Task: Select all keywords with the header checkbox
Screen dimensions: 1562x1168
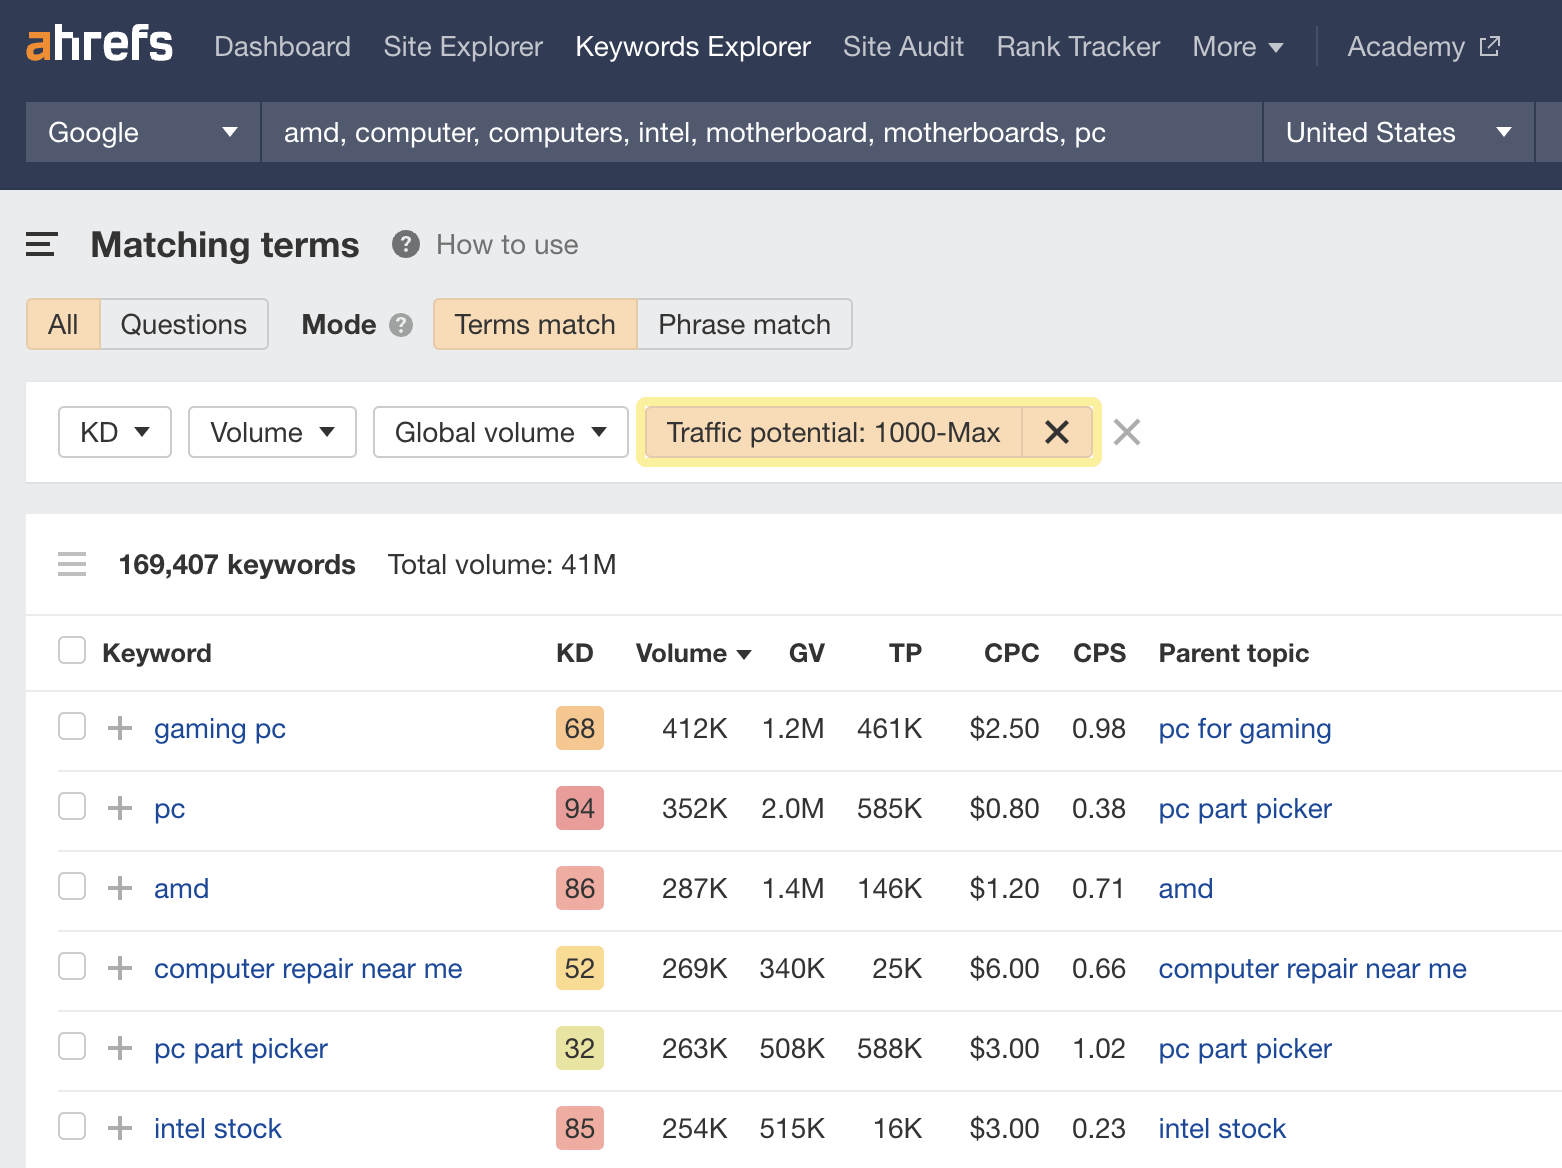Action: (x=71, y=650)
